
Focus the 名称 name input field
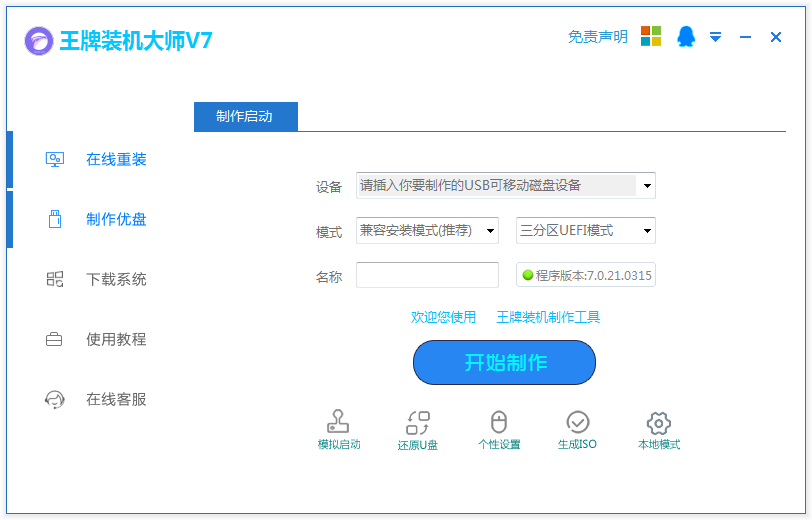click(x=427, y=275)
